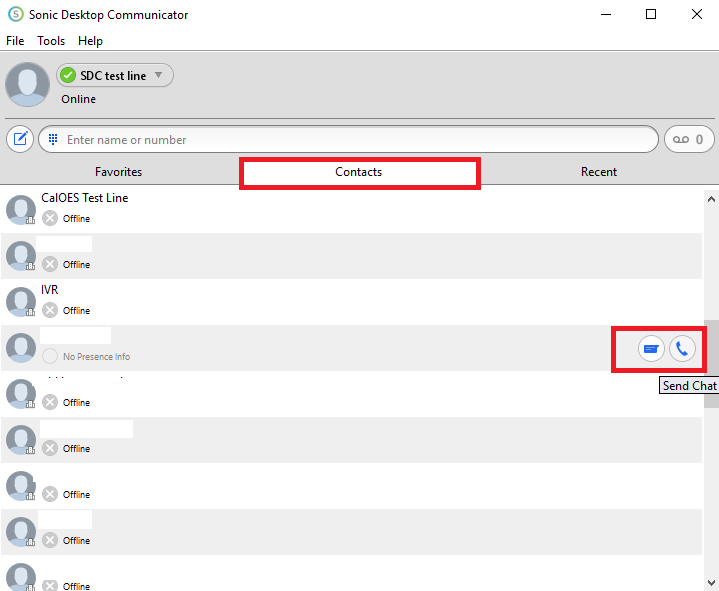Click the new message compose icon
719x591 pixels.
tap(20, 139)
